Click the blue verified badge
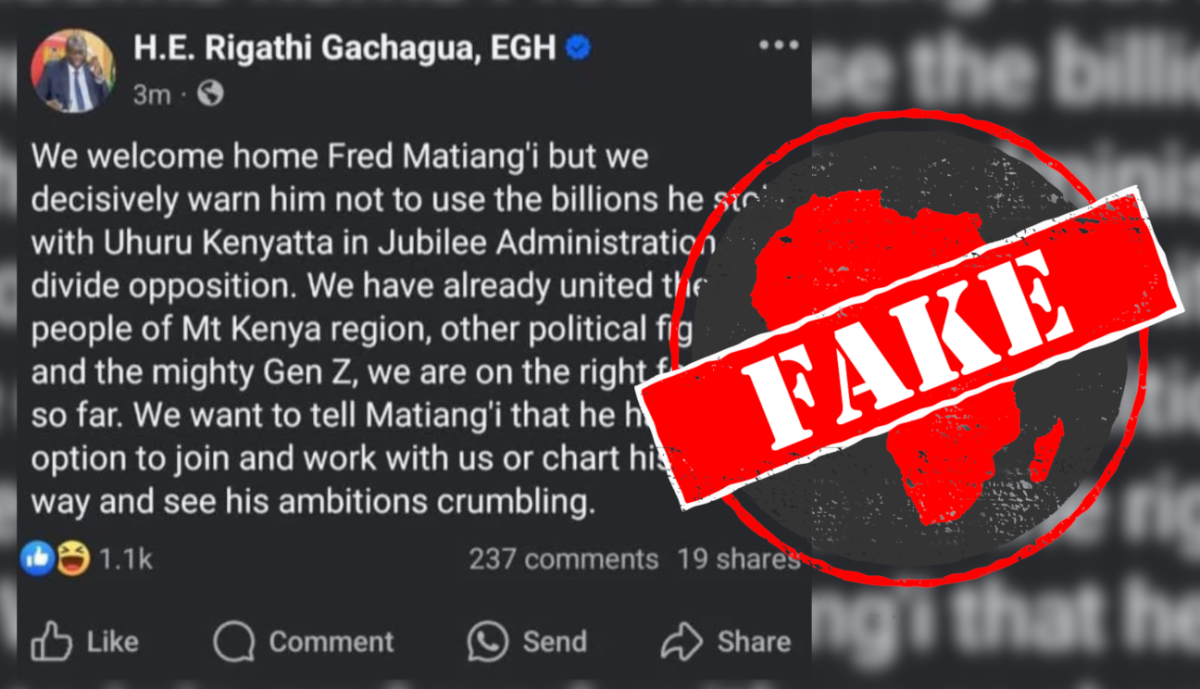This screenshot has height=689, width=1200. [x=578, y=47]
